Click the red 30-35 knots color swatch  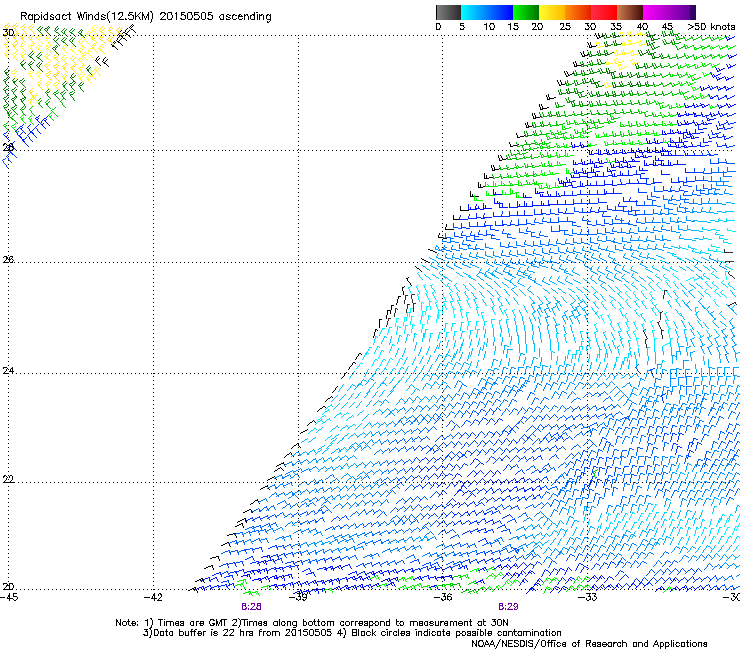(x=604, y=12)
